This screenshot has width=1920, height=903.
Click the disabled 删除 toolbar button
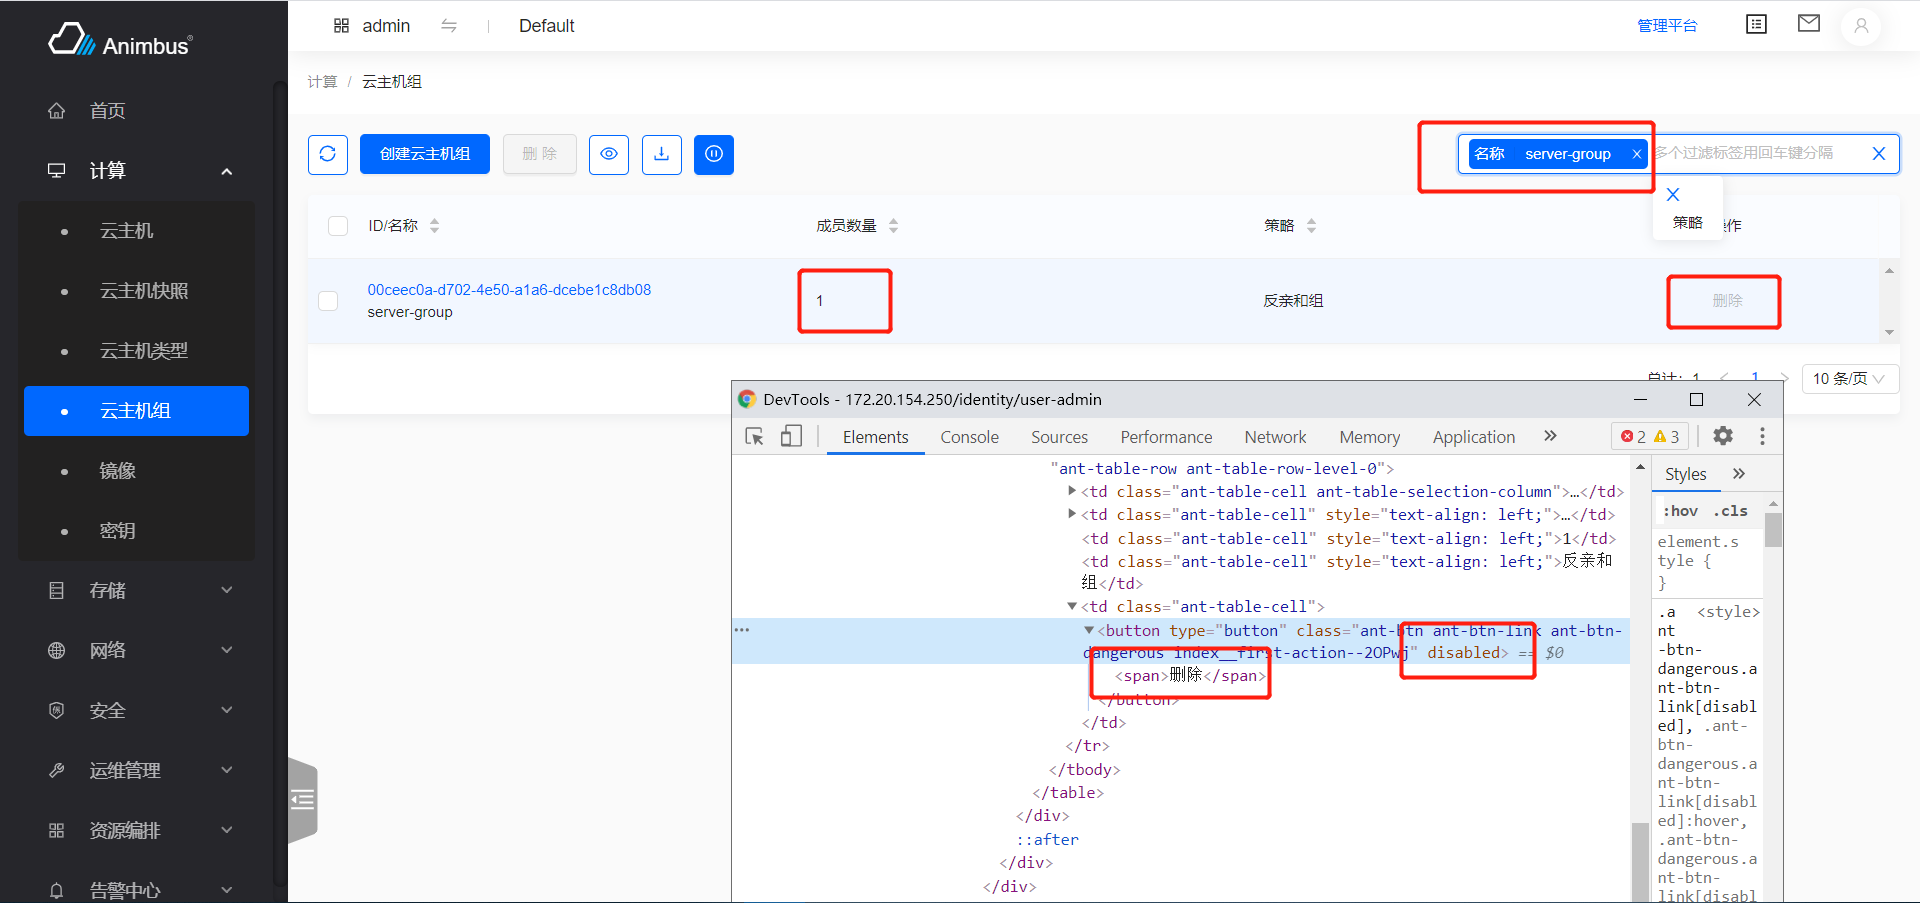coord(540,154)
